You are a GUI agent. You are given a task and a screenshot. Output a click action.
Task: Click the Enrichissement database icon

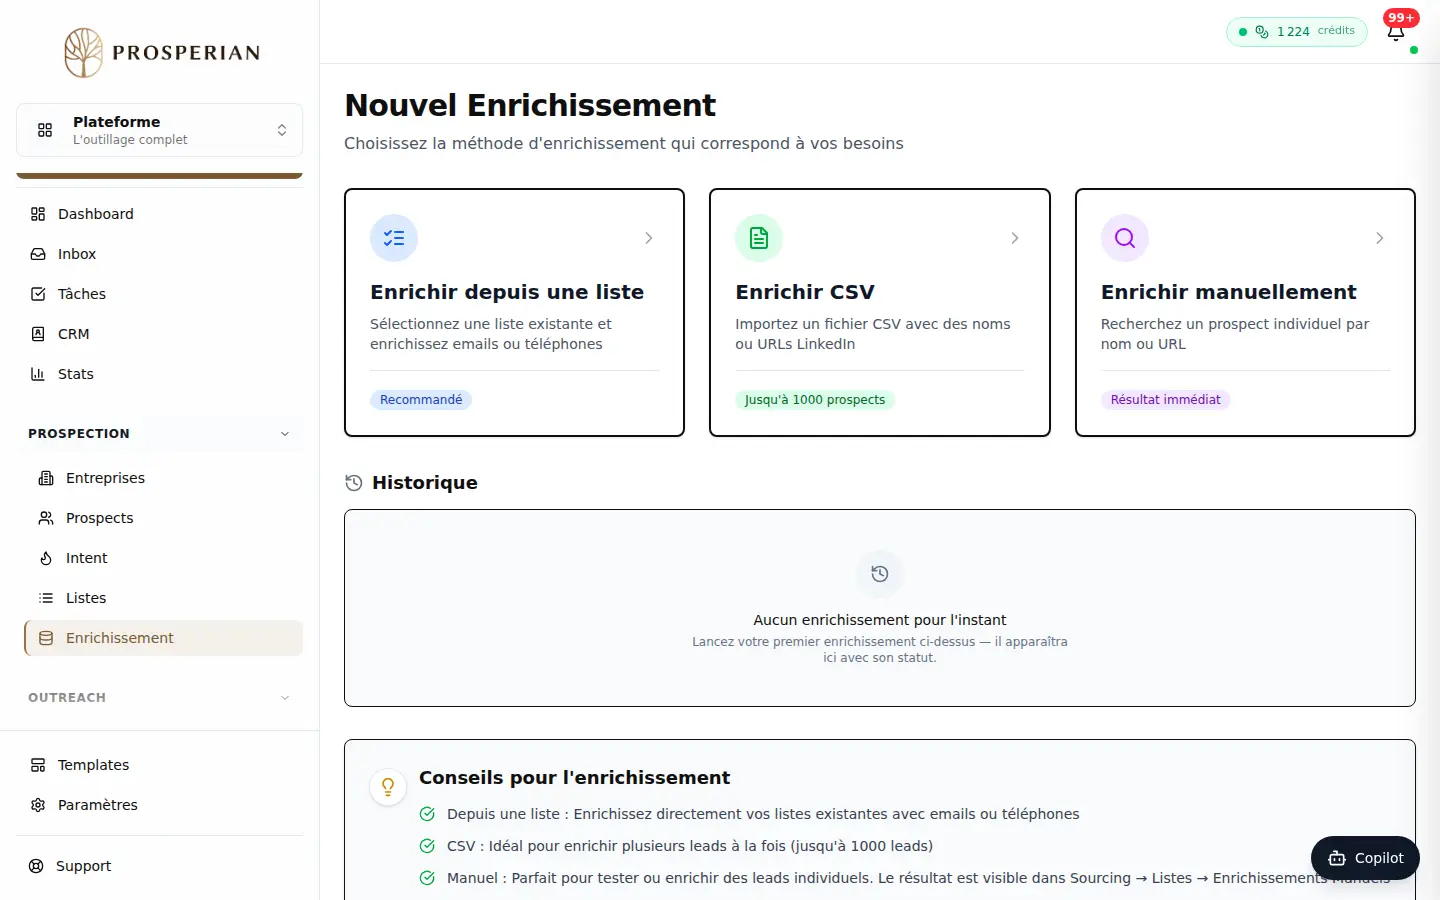point(46,638)
